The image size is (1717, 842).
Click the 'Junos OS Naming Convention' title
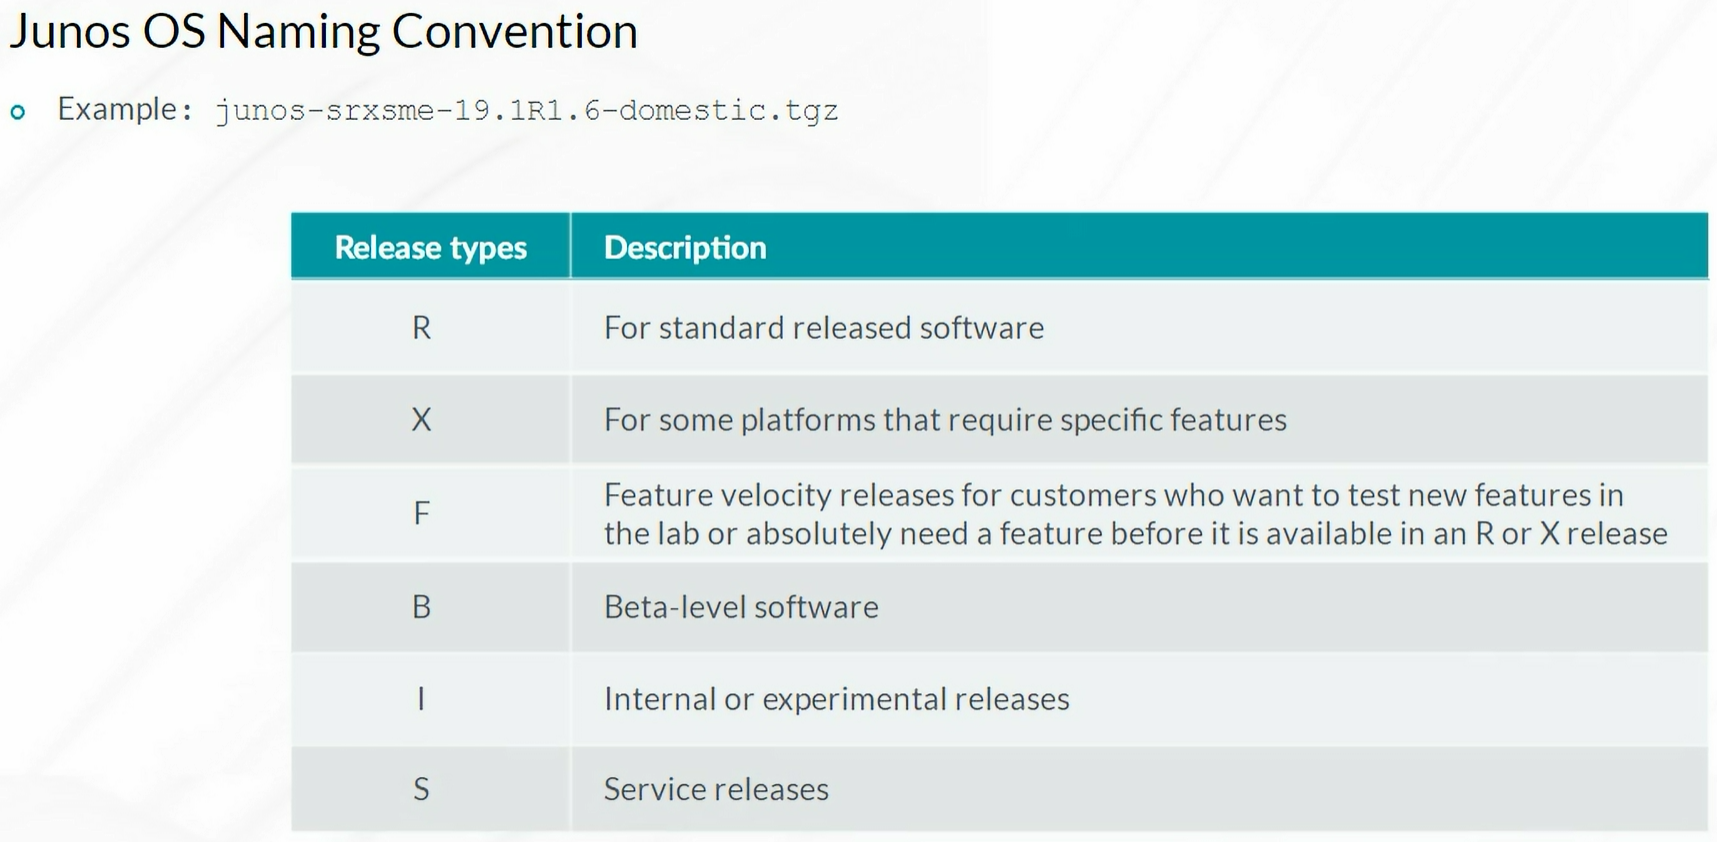tap(323, 31)
